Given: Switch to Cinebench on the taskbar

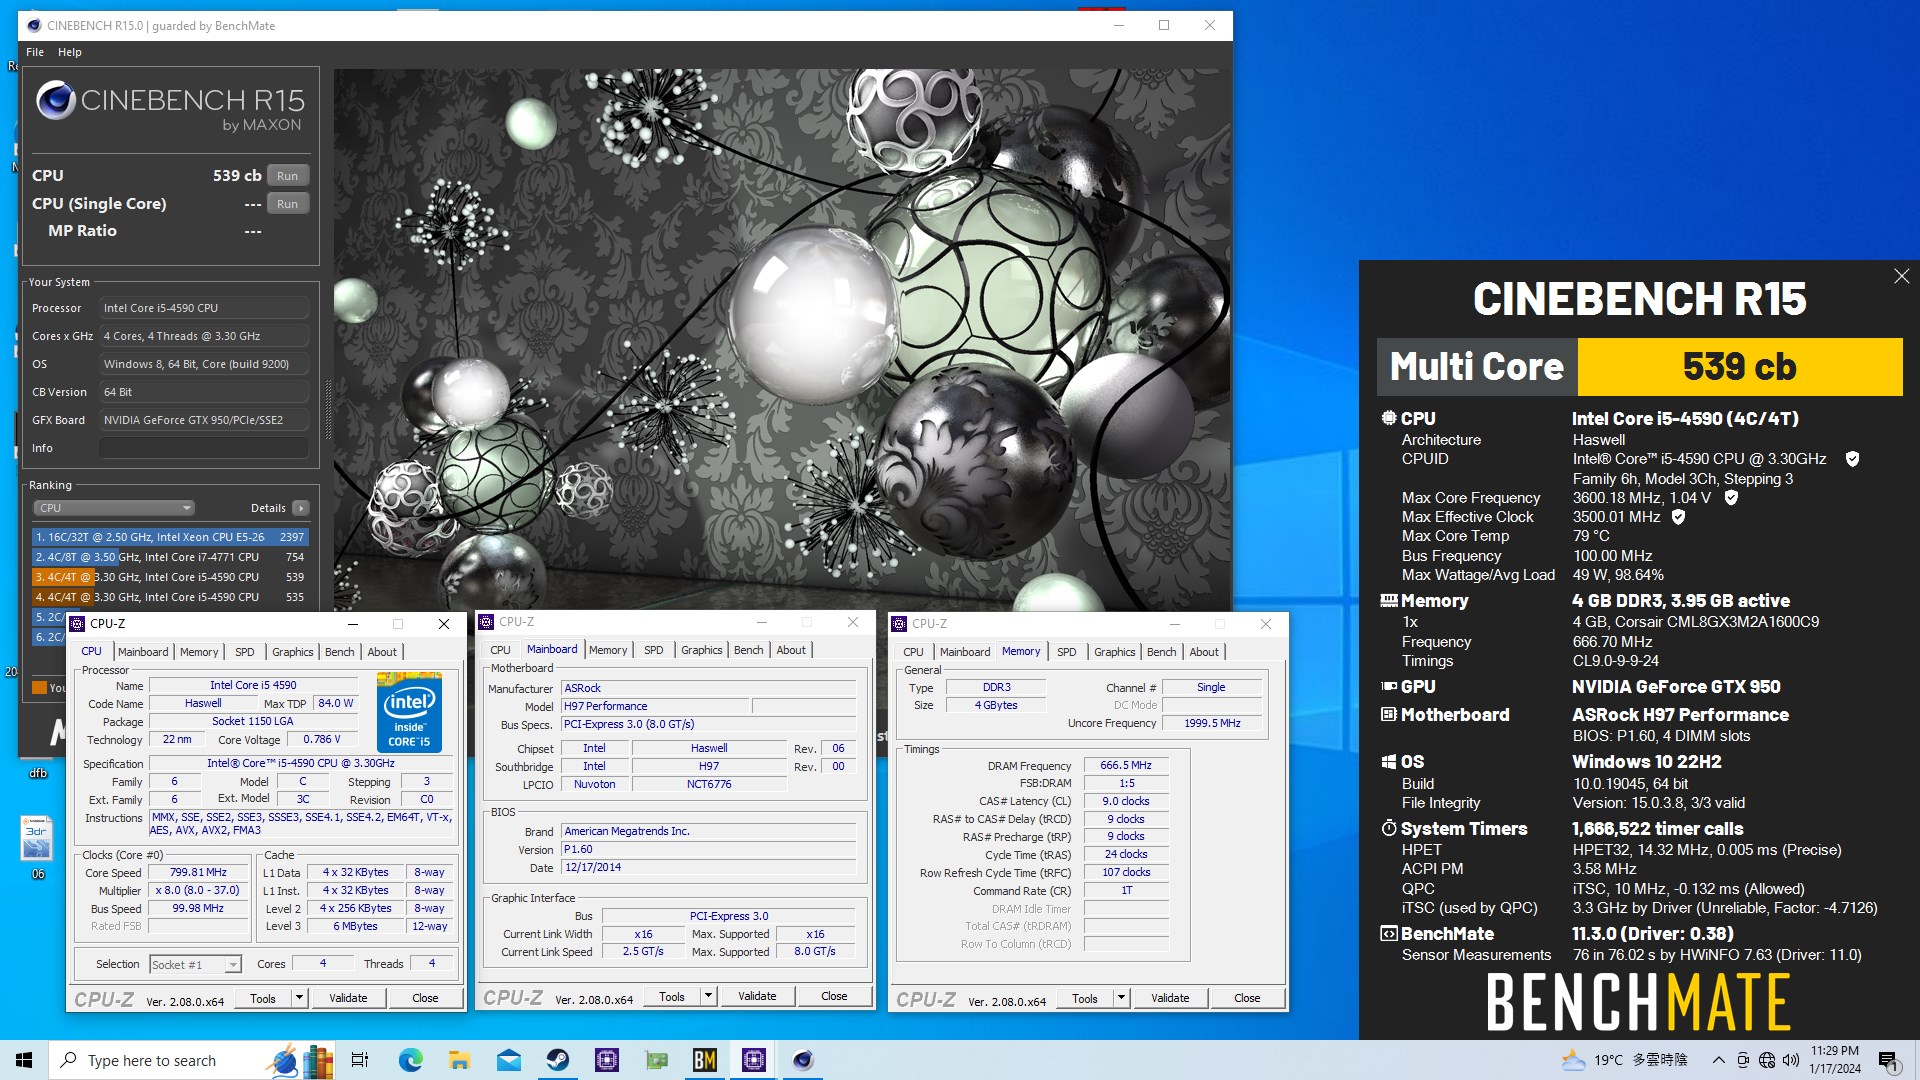Looking at the screenshot, I should pyautogui.click(x=803, y=1060).
